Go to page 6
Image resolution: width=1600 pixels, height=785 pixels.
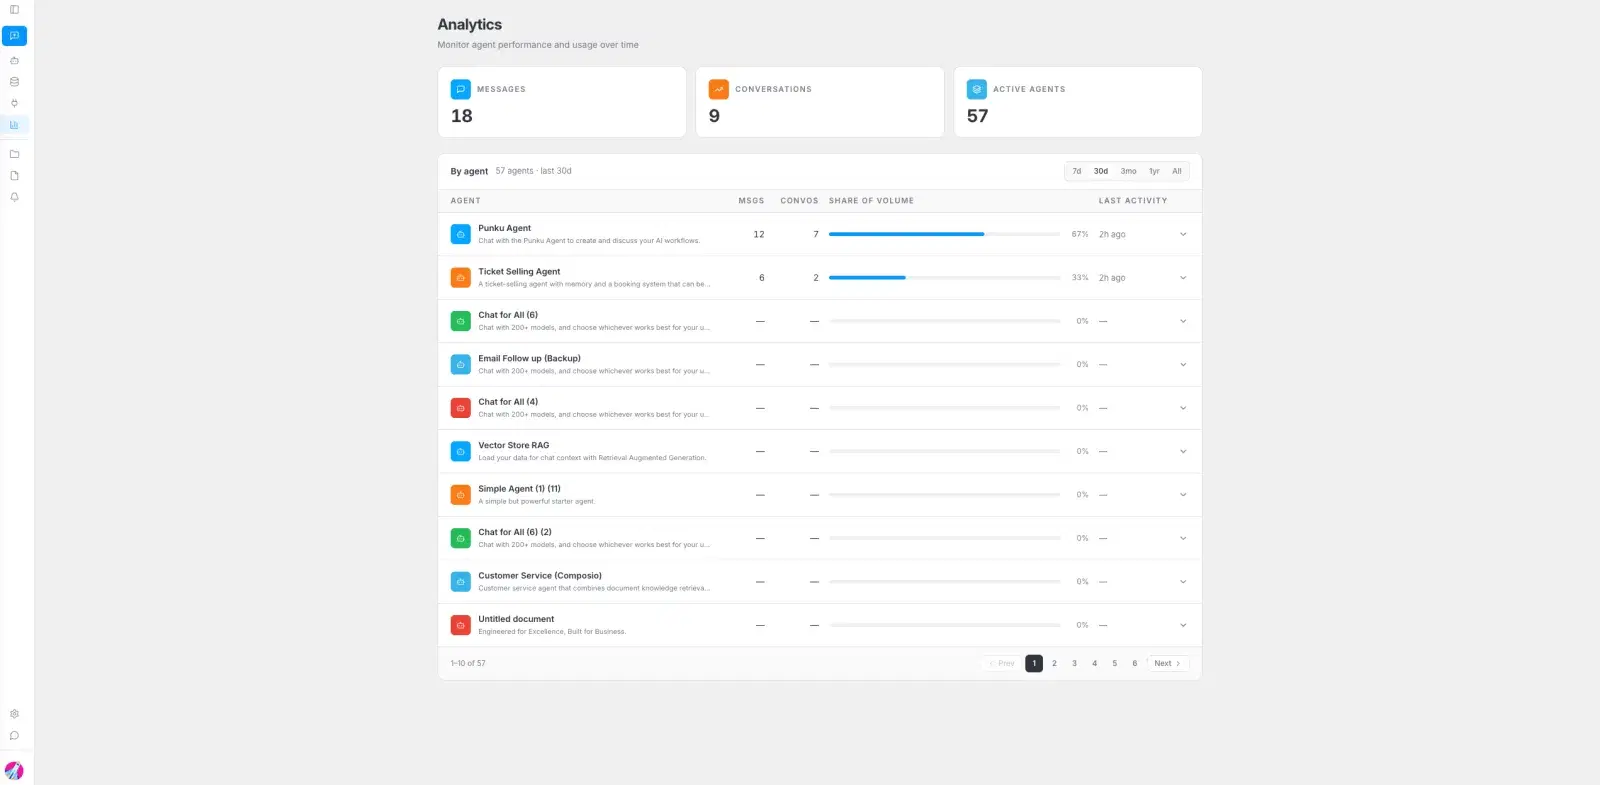click(1135, 663)
